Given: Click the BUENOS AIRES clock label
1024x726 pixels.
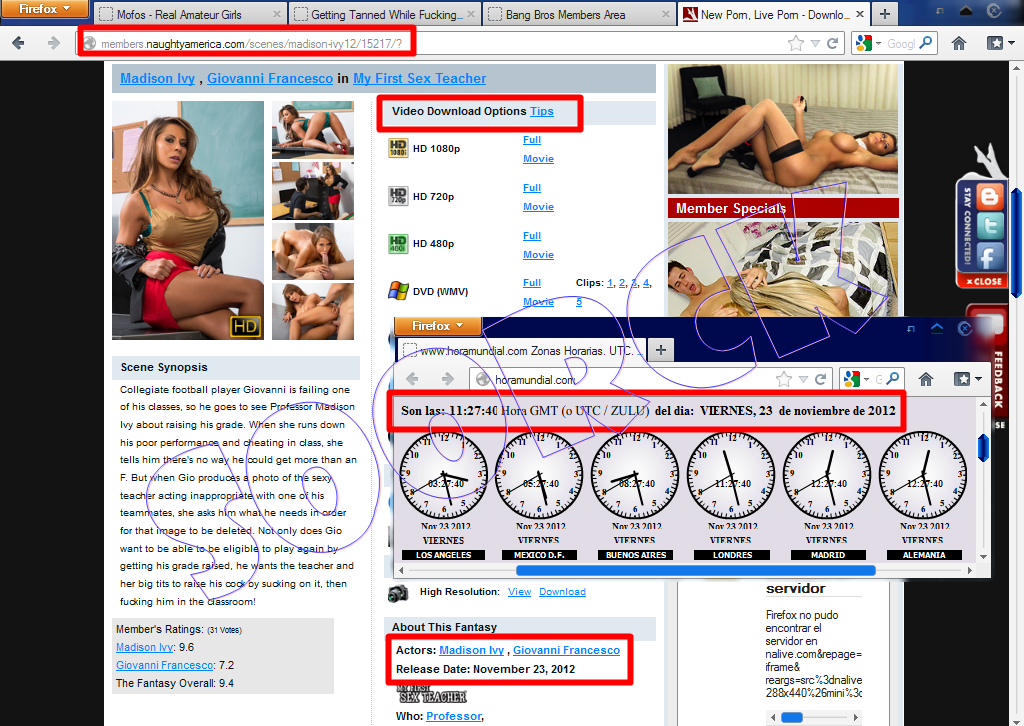Looking at the screenshot, I should 636,555.
